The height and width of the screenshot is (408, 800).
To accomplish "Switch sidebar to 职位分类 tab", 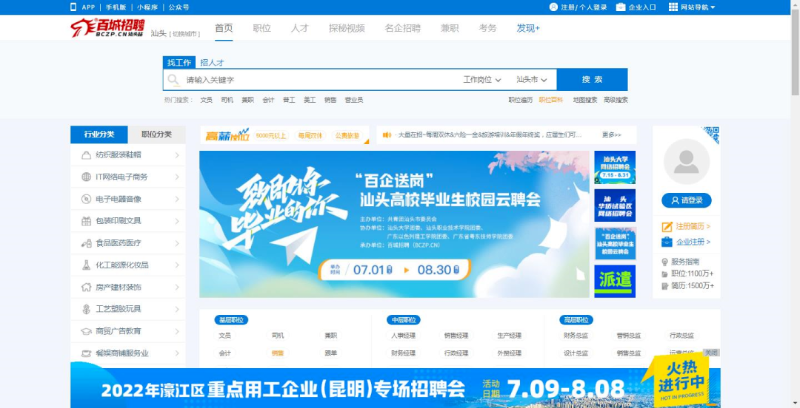I will 156,134.
